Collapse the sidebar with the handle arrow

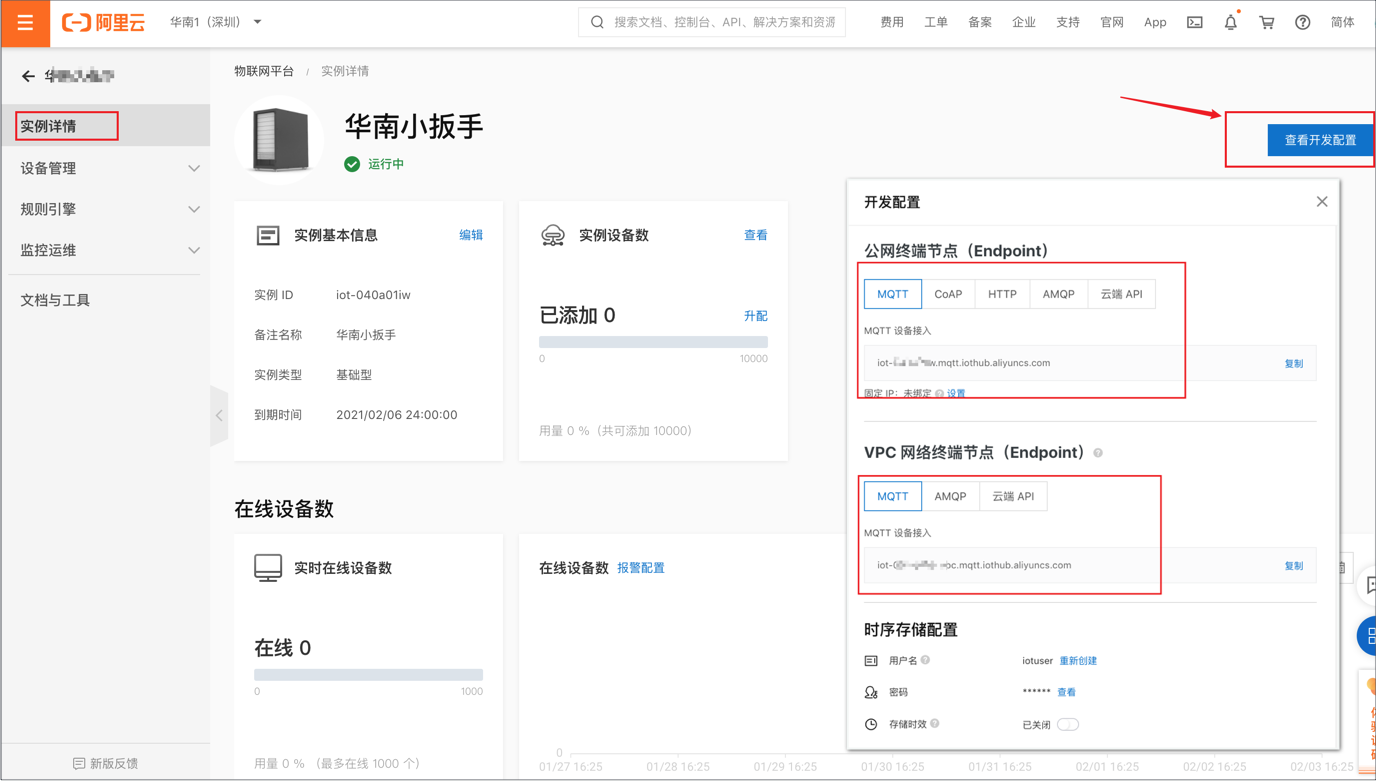click(x=219, y=415)
